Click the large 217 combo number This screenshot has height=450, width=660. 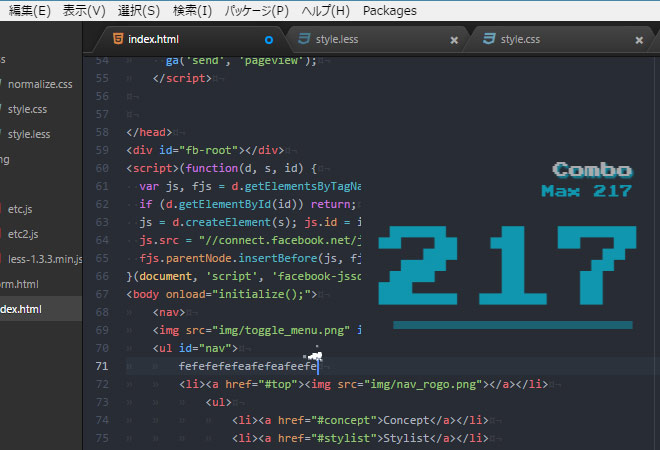tap(507, 265)
